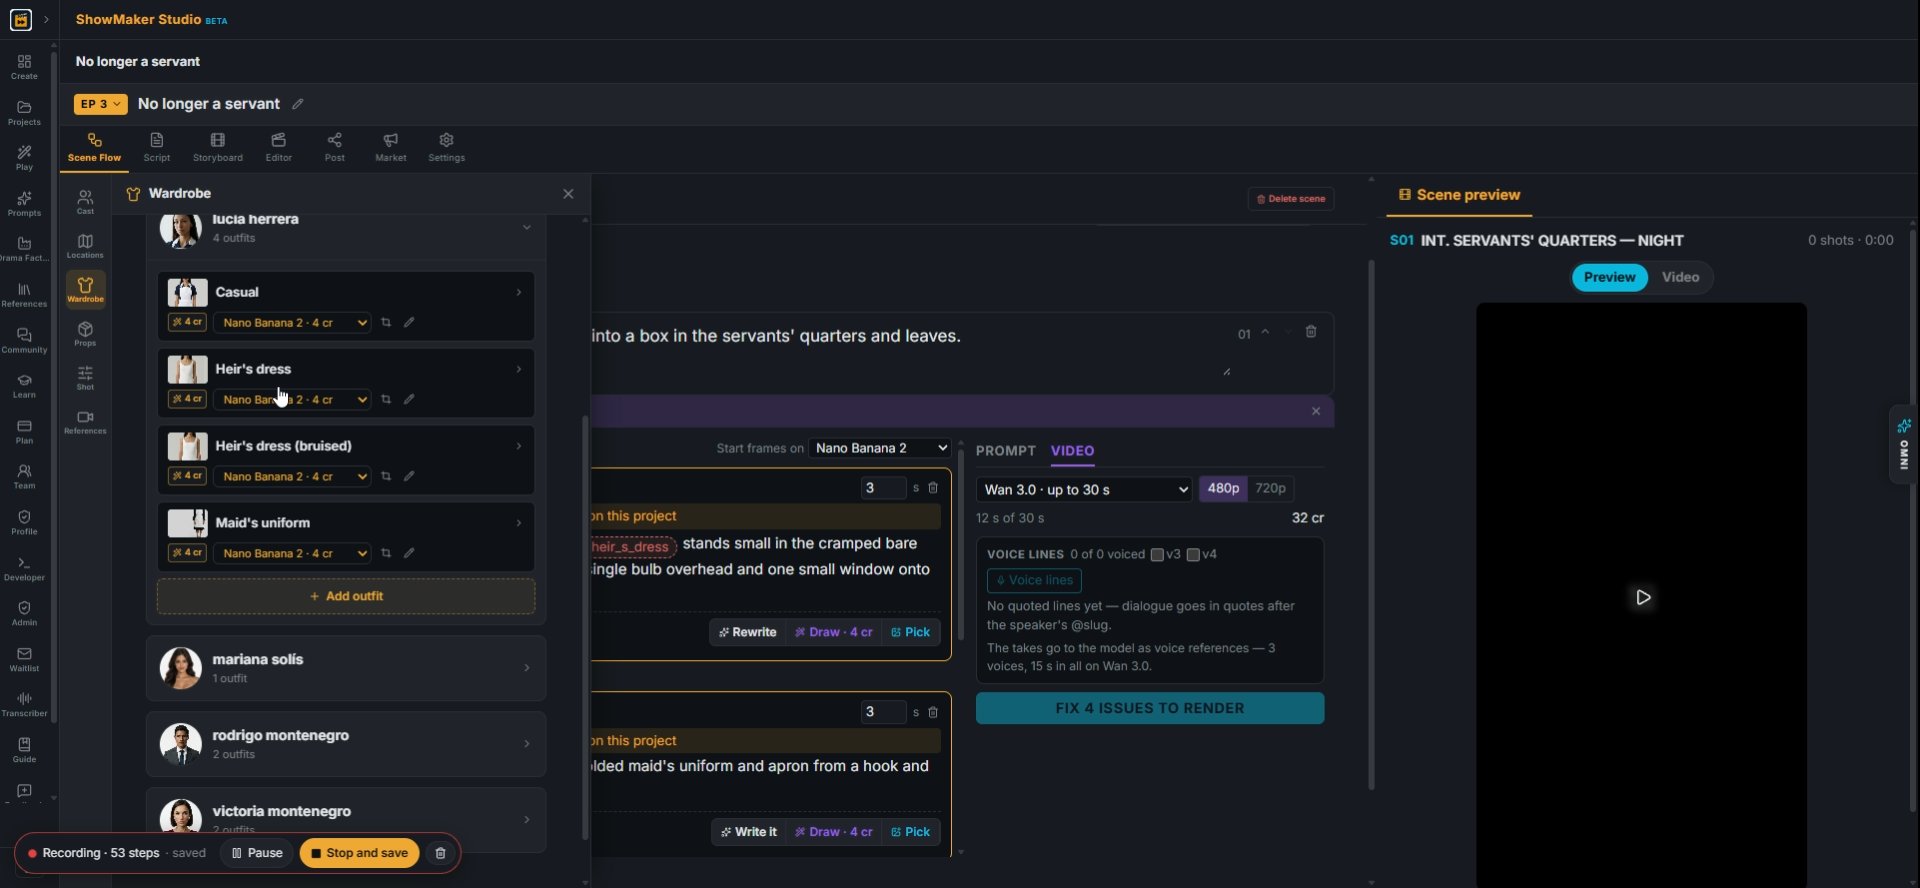Tick the v3 voice checkbox

pos(1157,554)
